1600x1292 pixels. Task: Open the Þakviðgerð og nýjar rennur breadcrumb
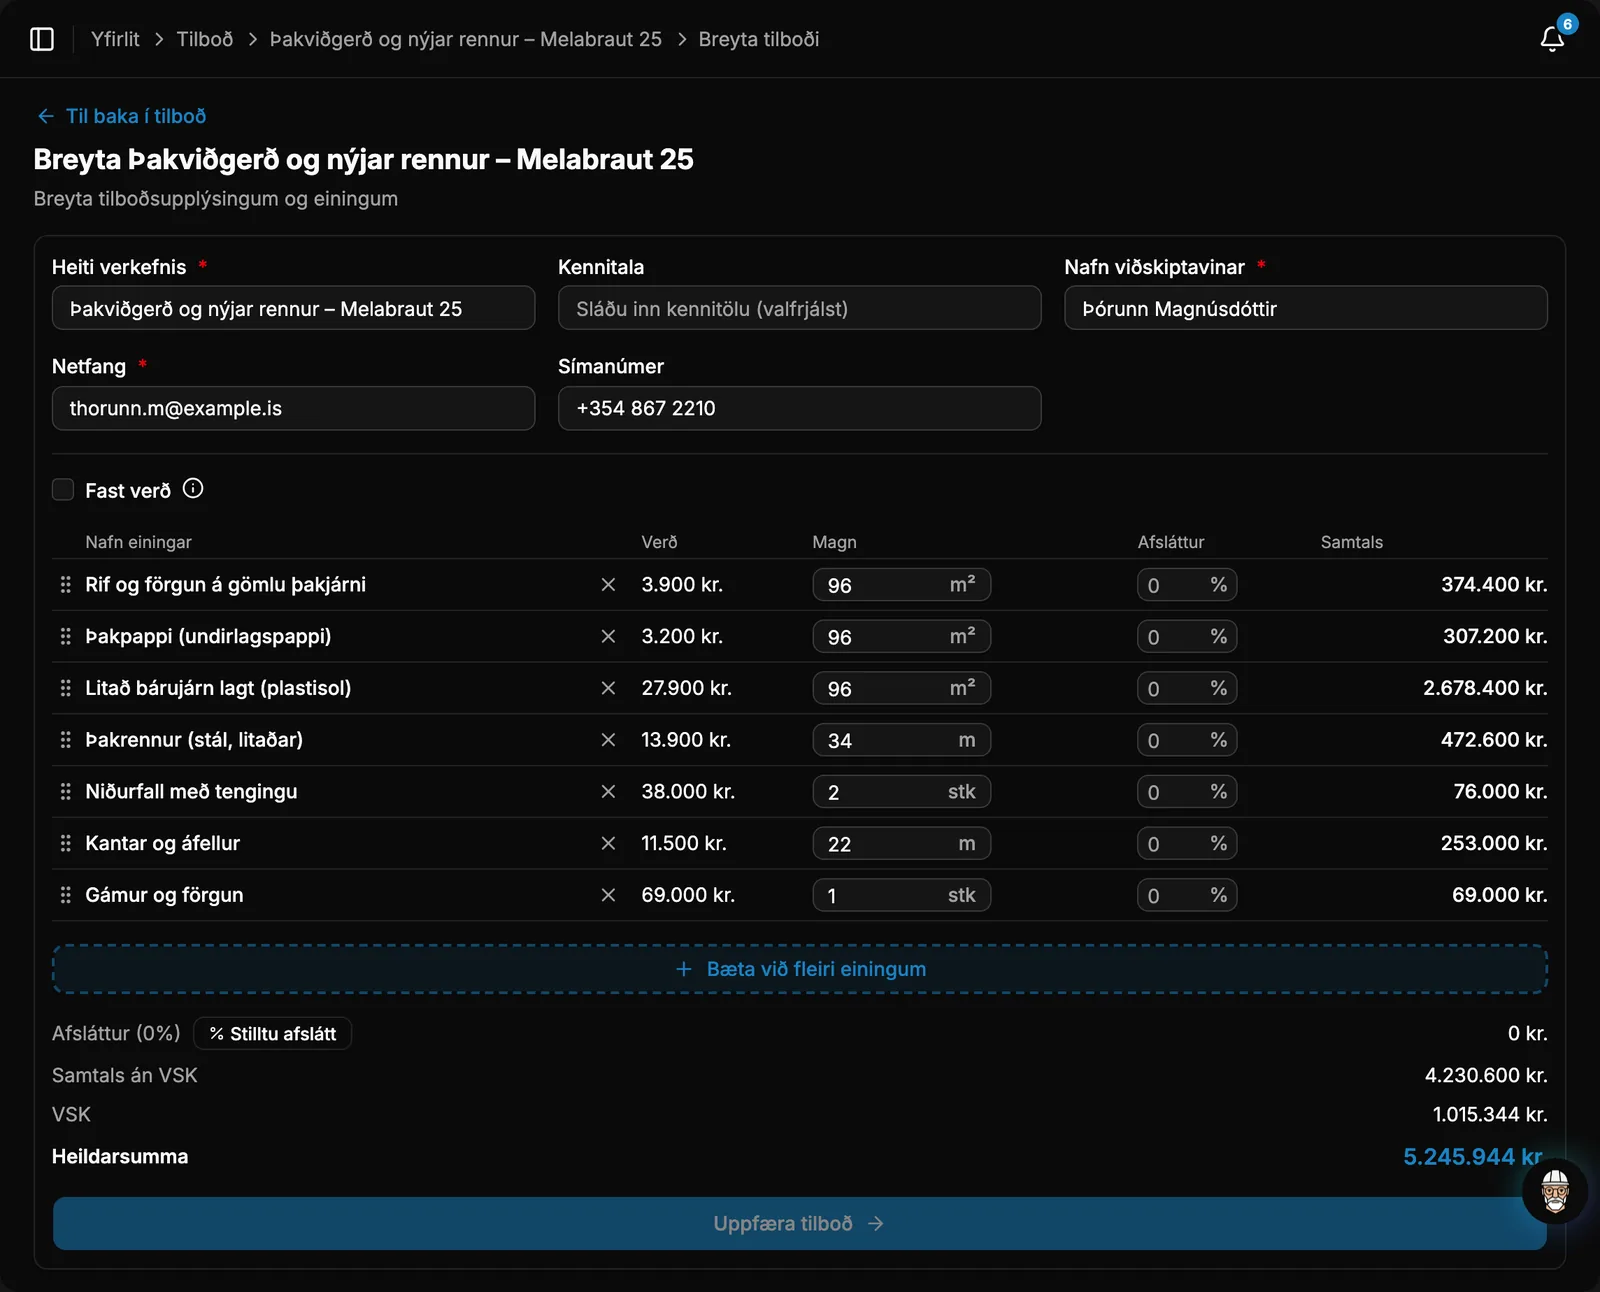pyautogui.click(x=466, y=39)
